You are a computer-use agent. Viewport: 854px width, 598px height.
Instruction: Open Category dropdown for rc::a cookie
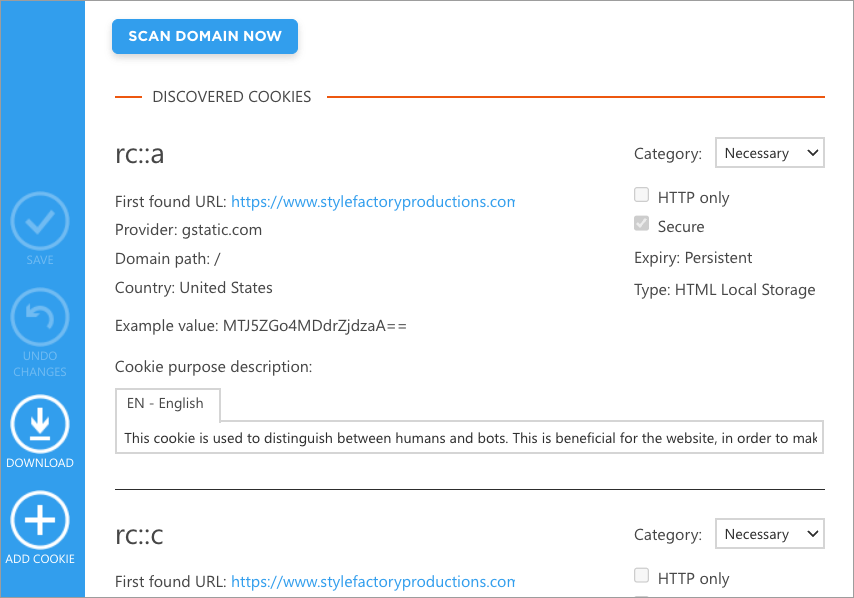click(769, 153)
